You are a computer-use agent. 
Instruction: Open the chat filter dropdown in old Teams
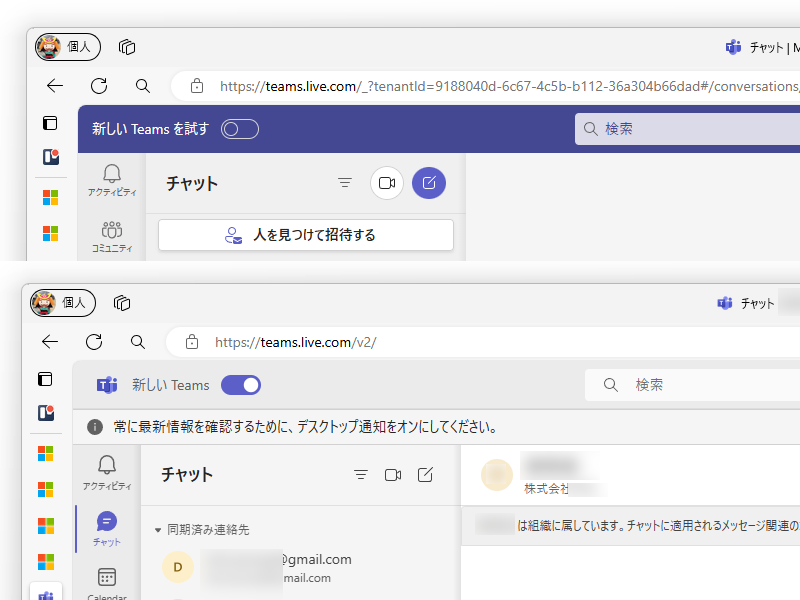coord(345,183)
